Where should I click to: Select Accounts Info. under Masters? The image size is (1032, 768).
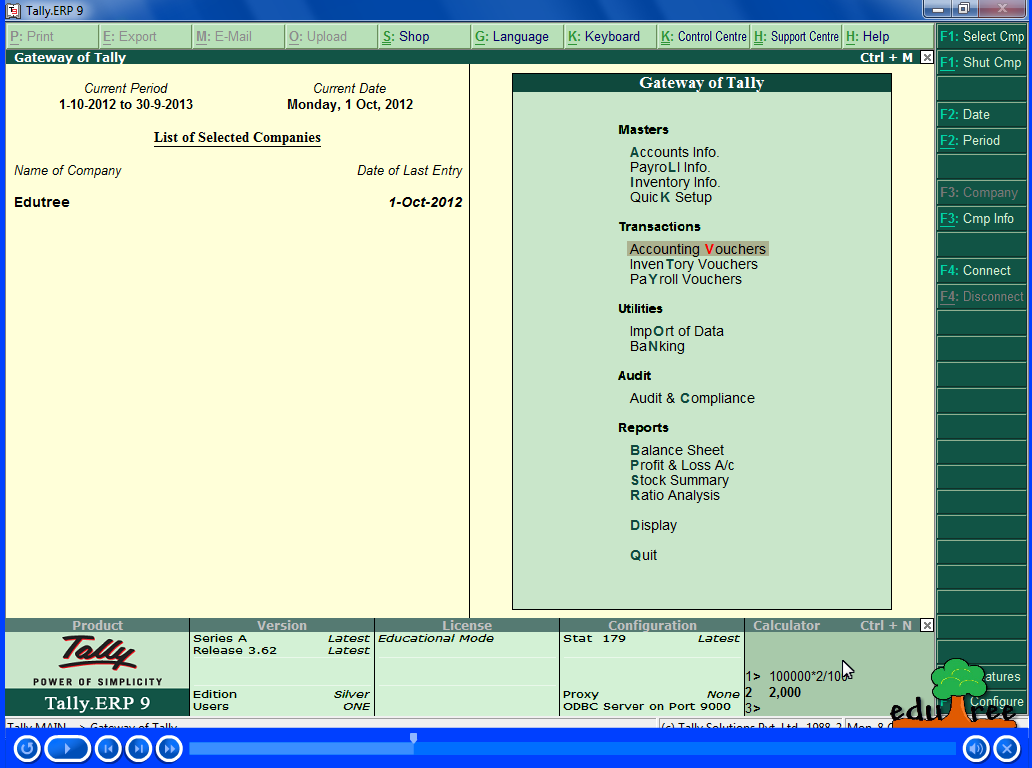tap(675, 152)
